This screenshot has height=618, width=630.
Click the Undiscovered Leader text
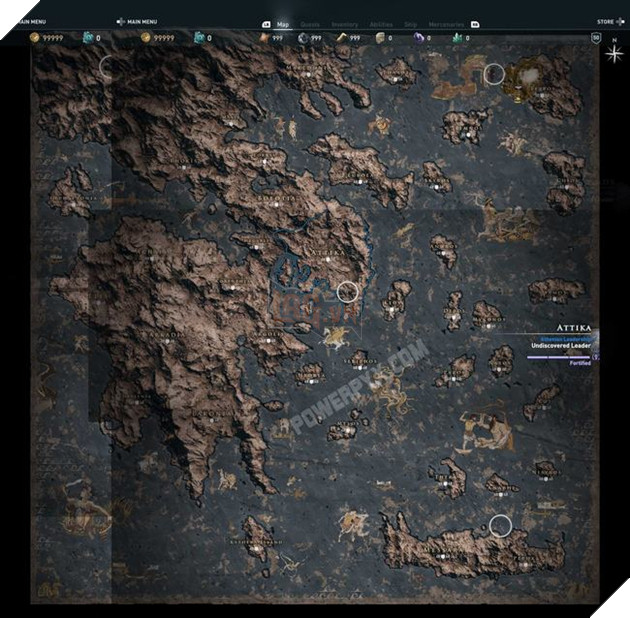point(561,346)
